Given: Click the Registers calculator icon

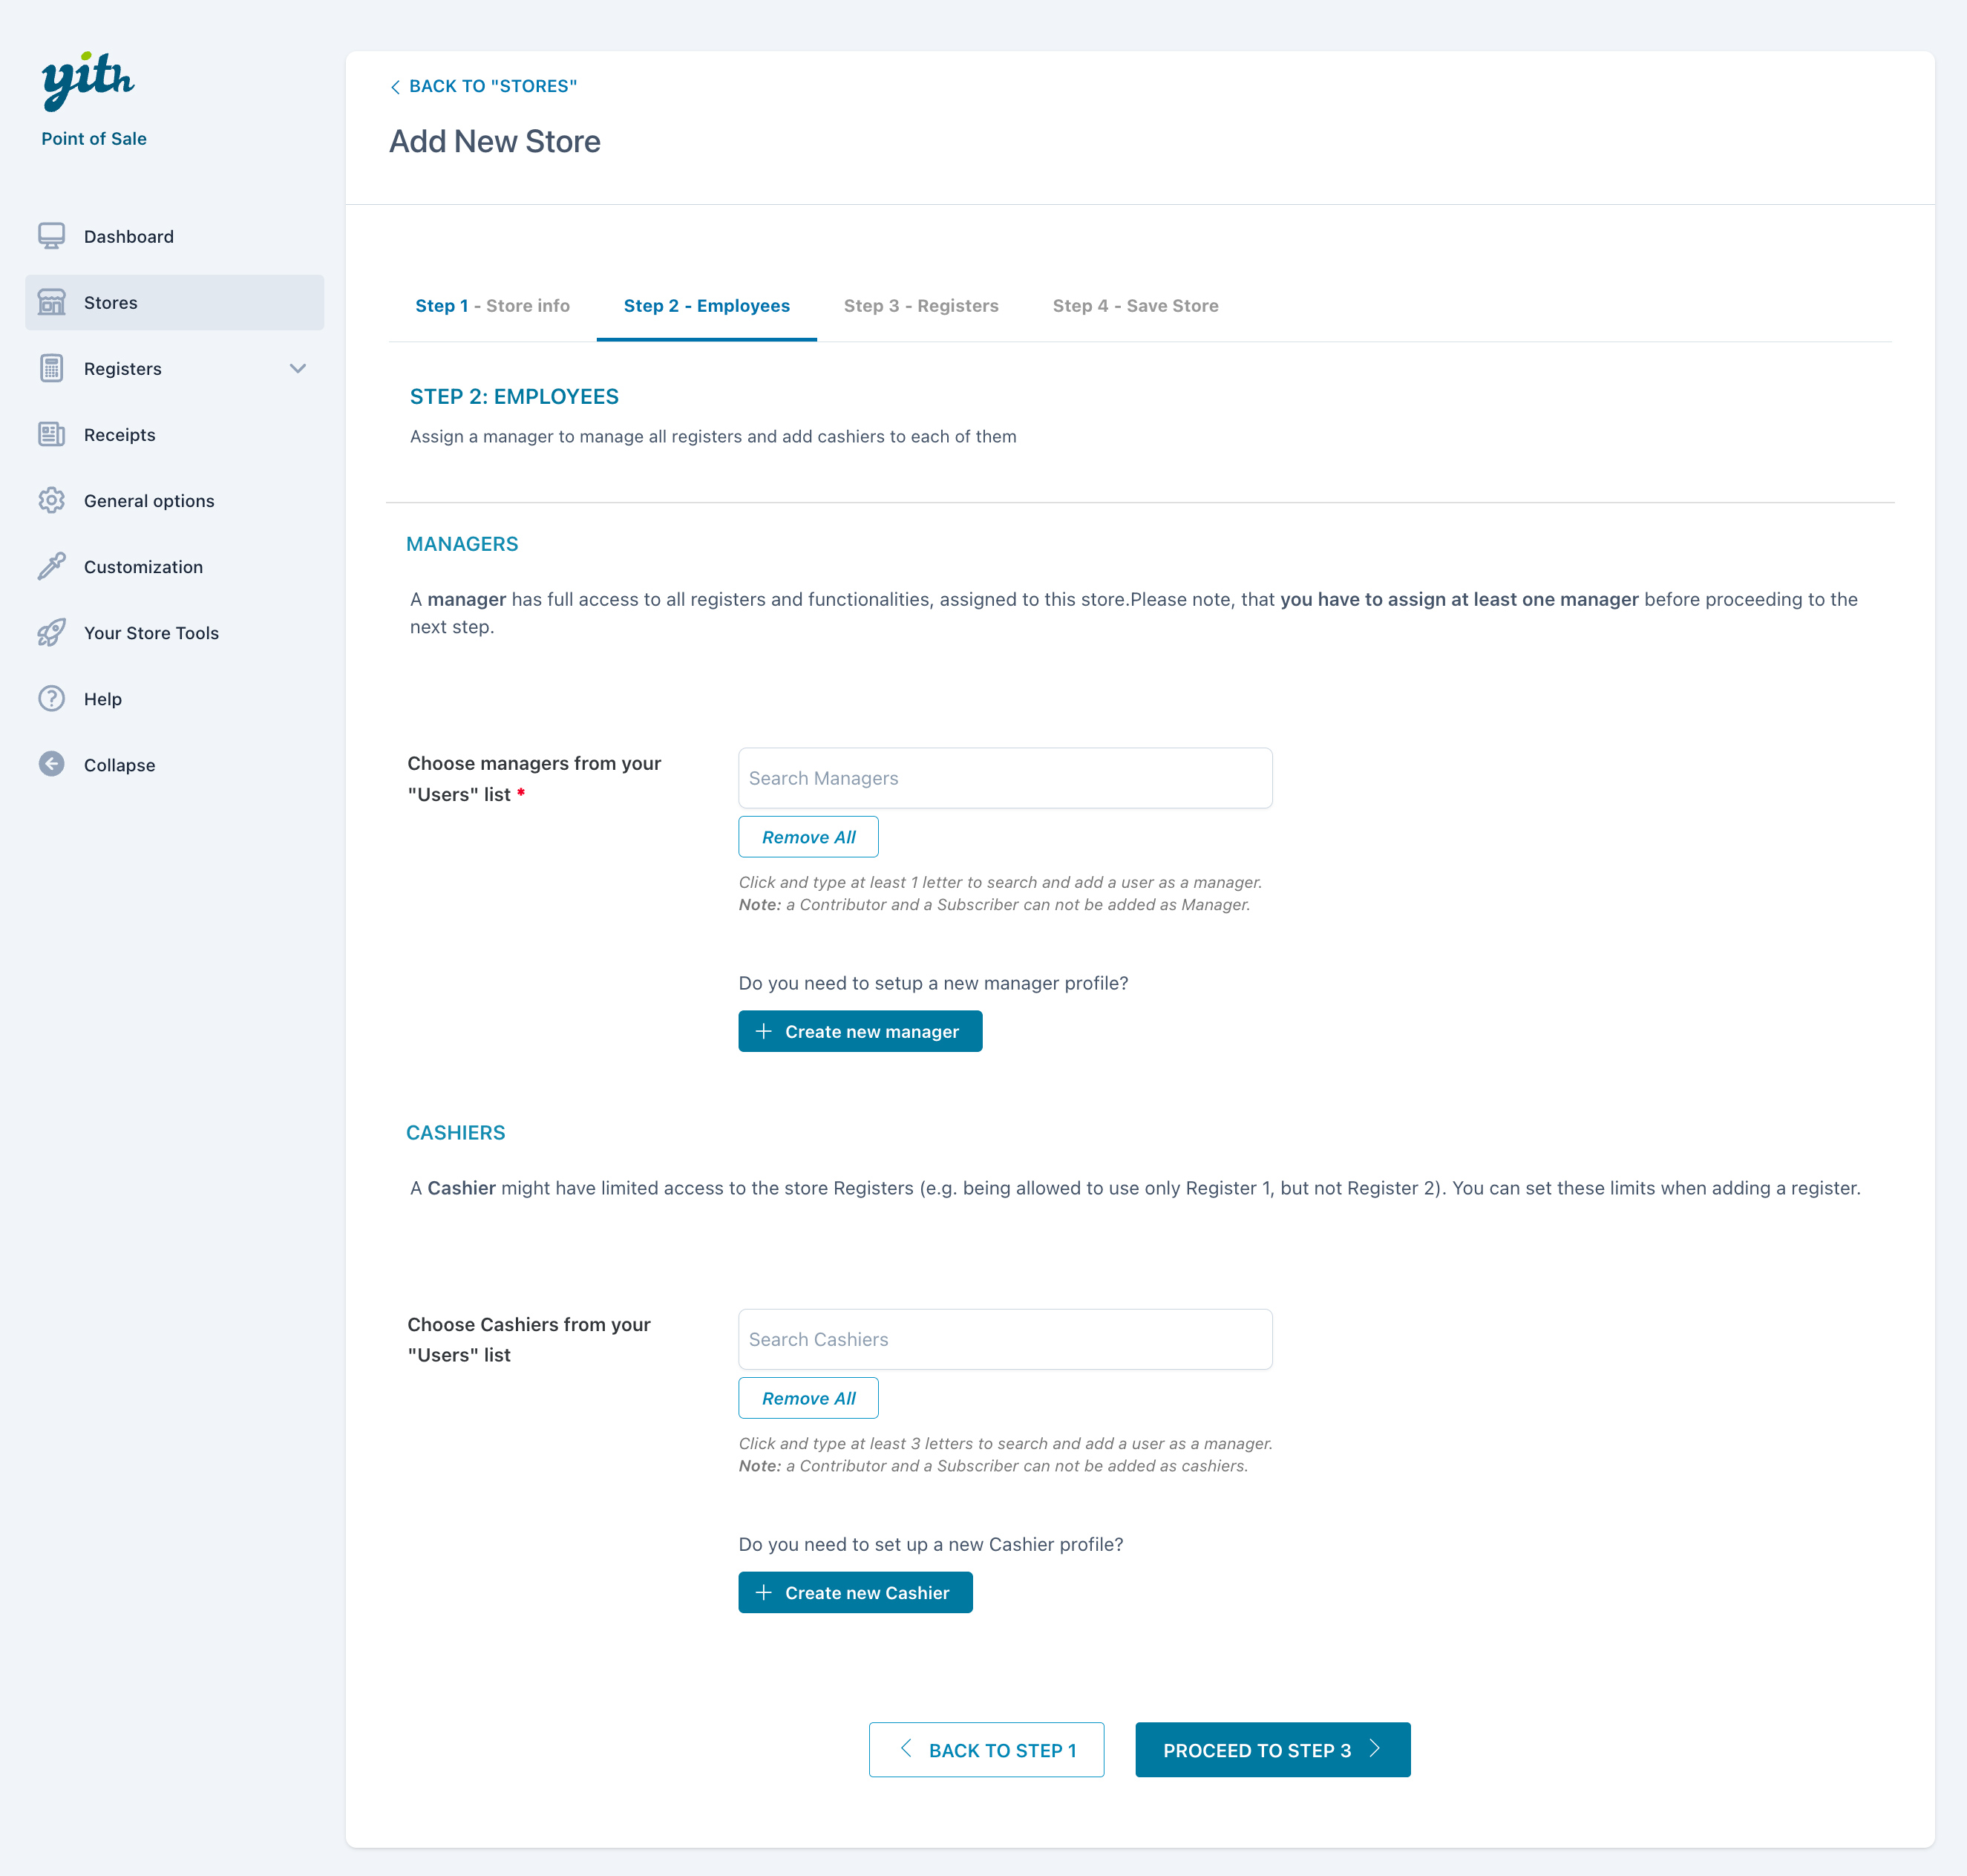Looking at the screenshot, I should [x=51, y=368].
